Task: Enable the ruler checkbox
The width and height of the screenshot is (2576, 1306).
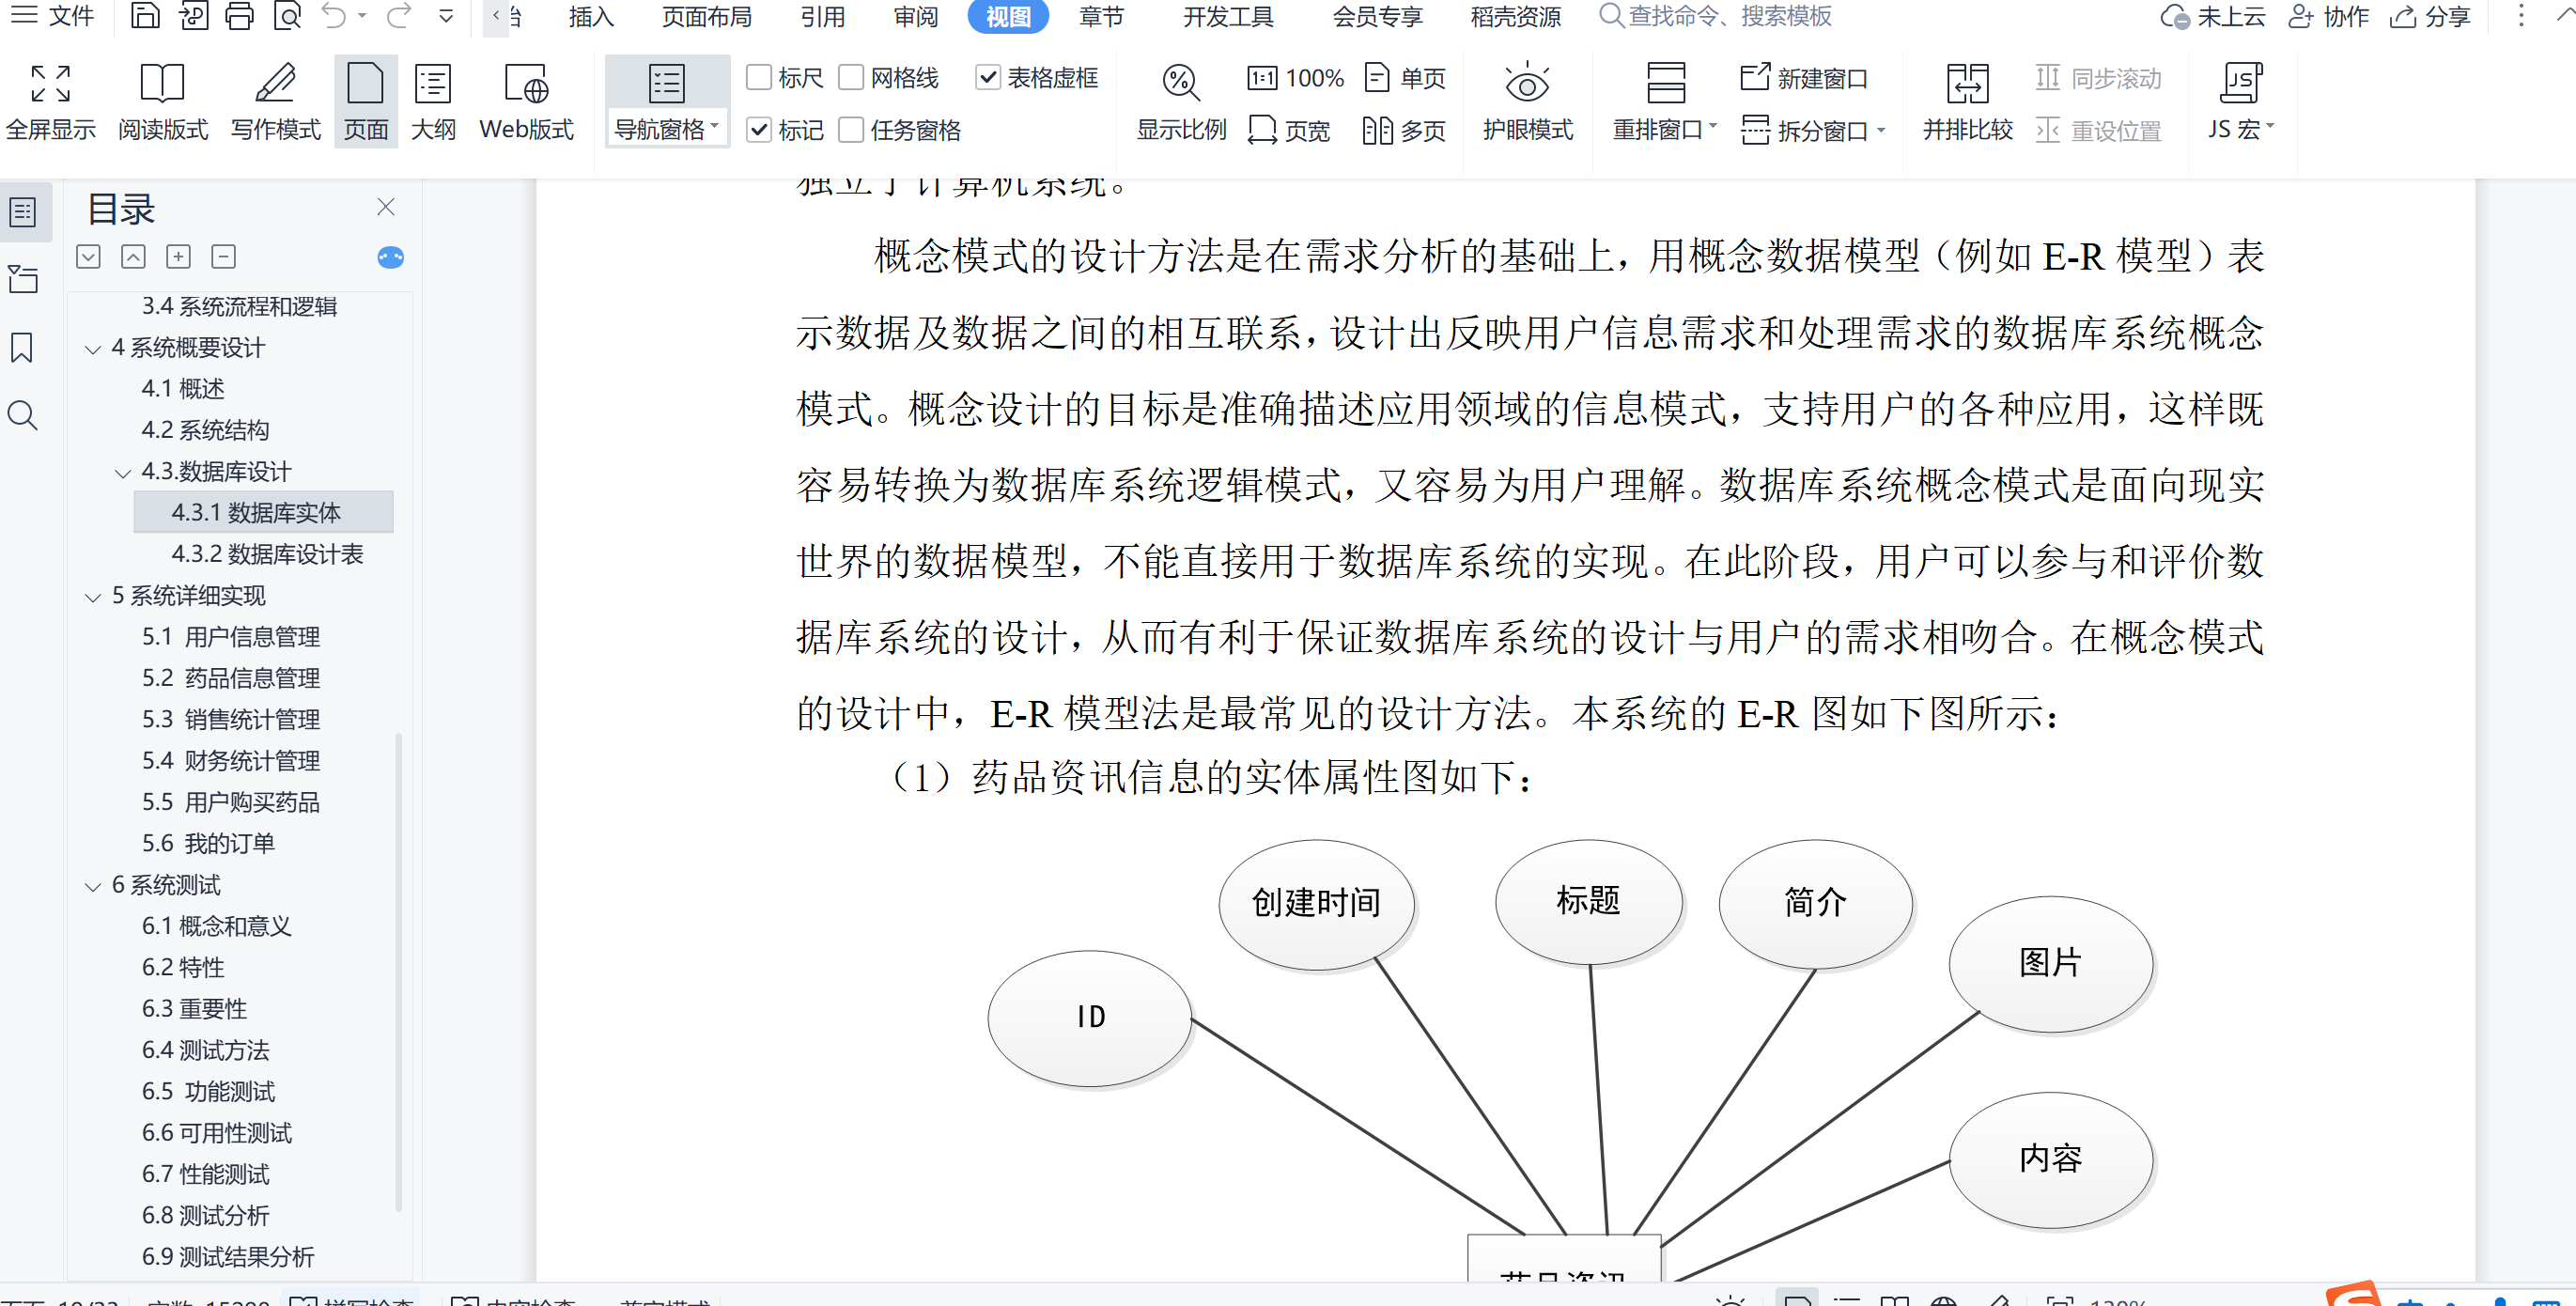Action: (759, 78)
